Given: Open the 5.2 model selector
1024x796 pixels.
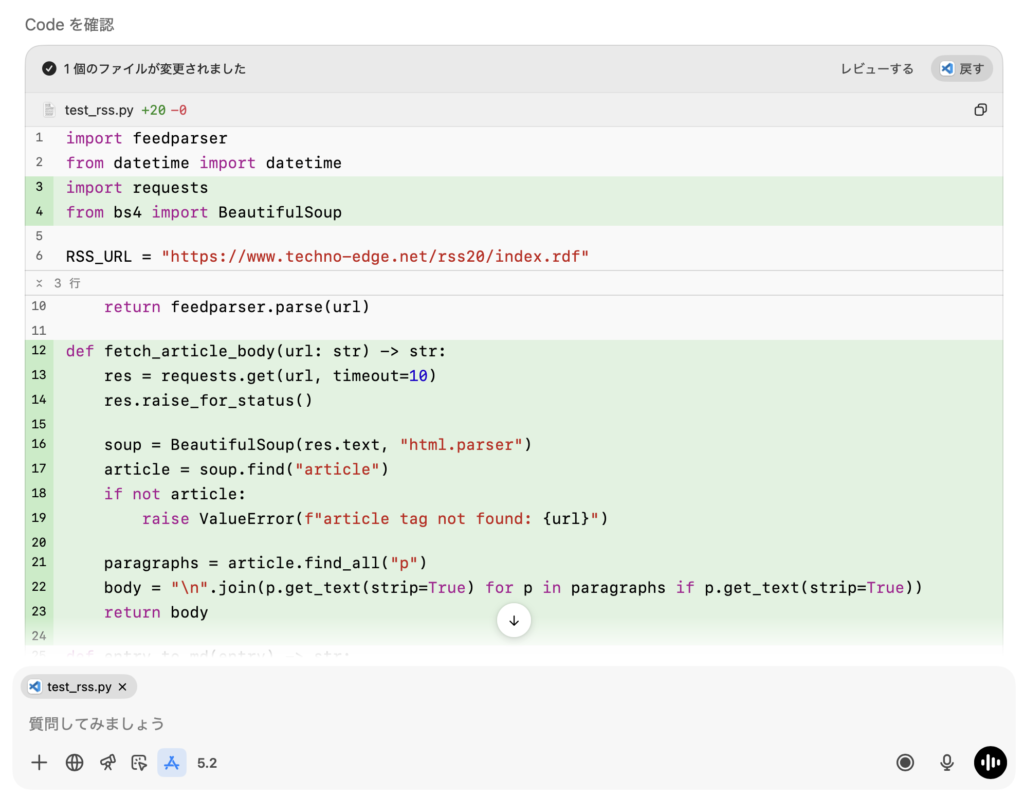Looking at the screenshot, I should click(x=207, y=763).
